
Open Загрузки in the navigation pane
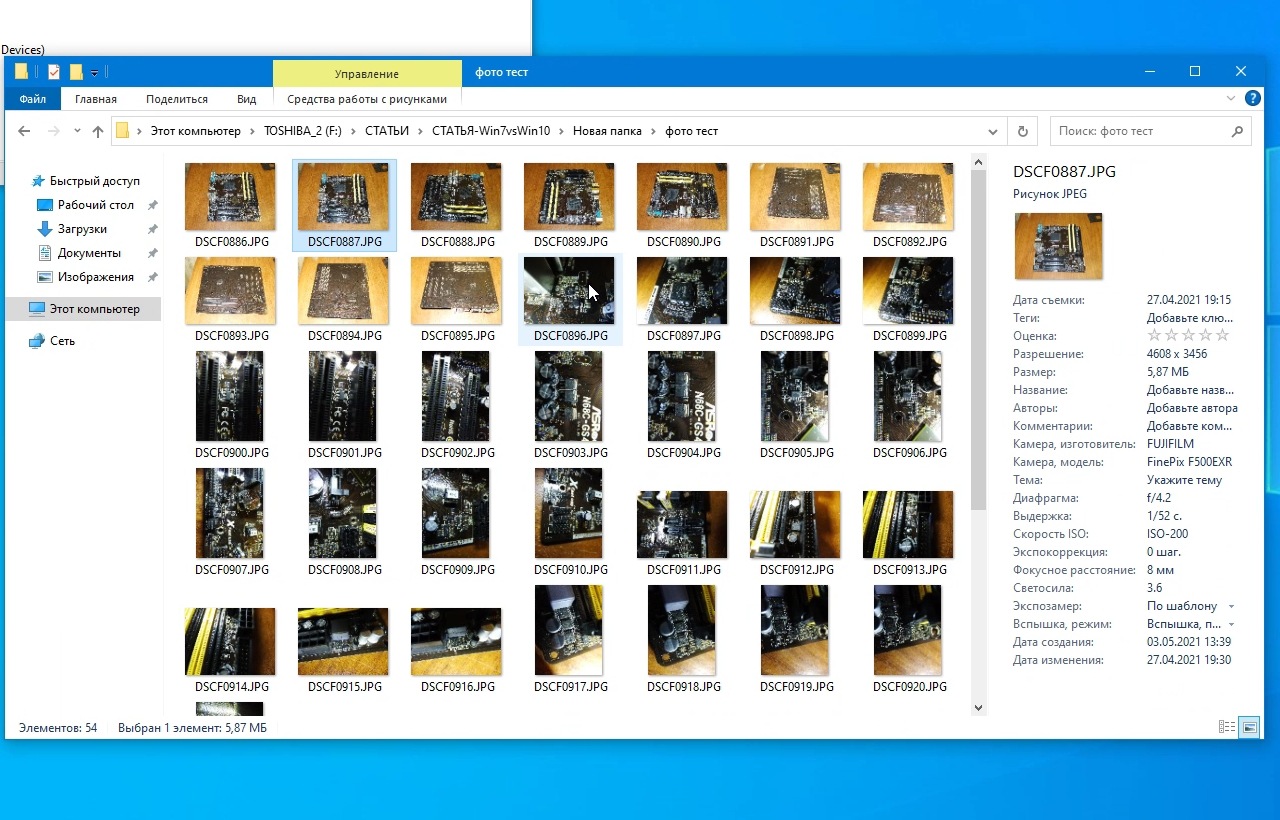[x=82, y=229]
